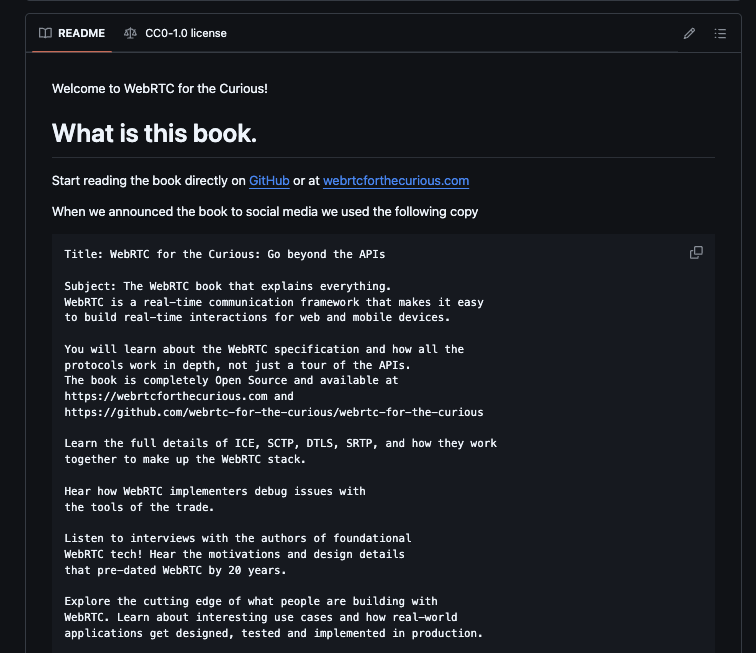Click "You will learn about the WebRTC specification" line
Image resolution: width=756 pixels, height=653 pixels.
264,349
